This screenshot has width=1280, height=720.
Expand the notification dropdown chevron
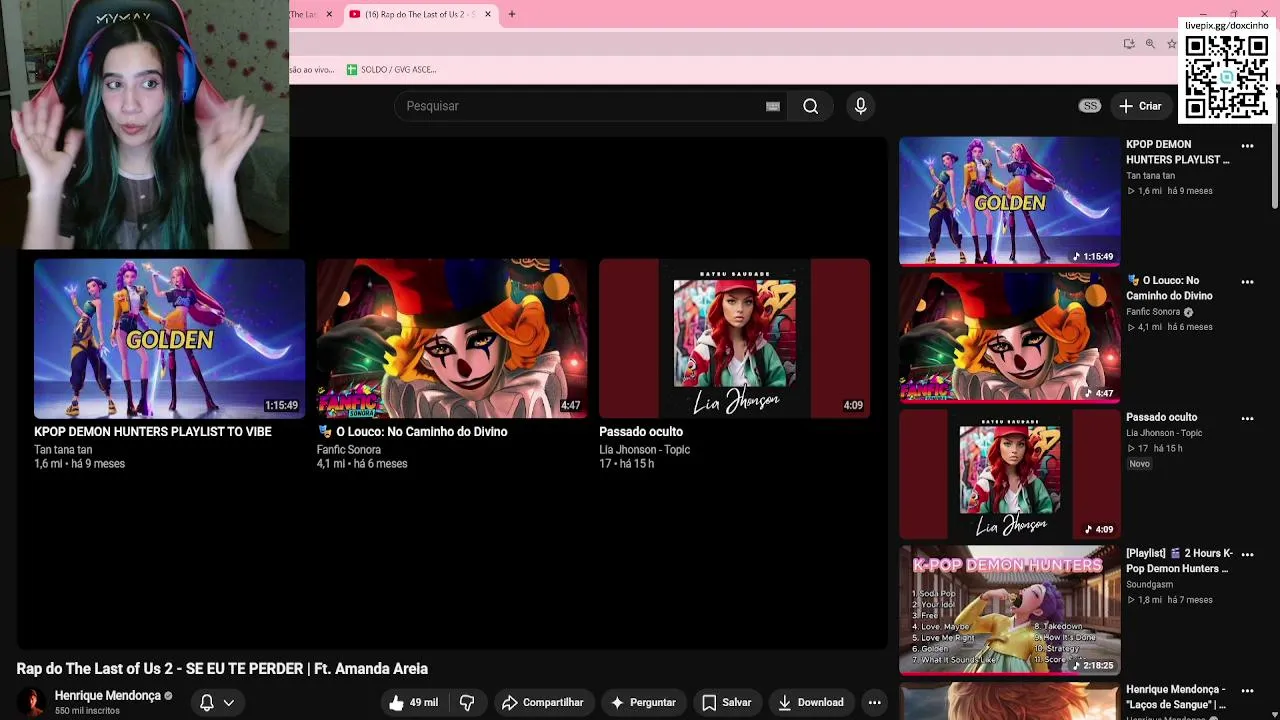point(229,703)
